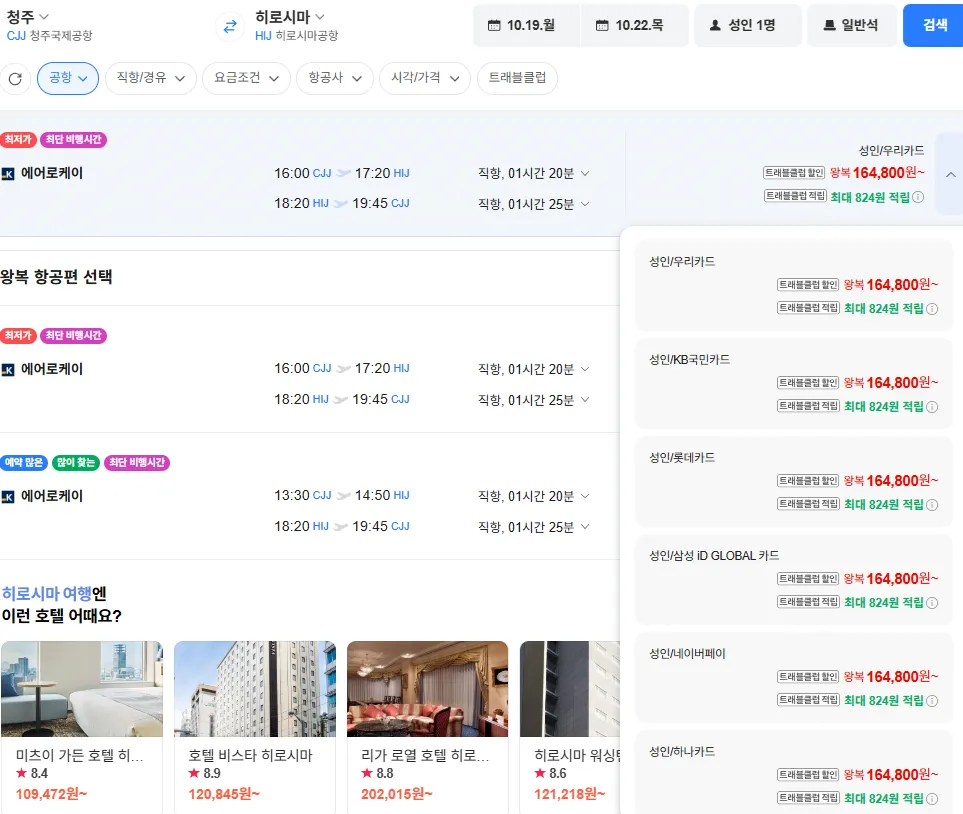Click the refresh filters icon
963x814 pixels.
click(15, 79)
